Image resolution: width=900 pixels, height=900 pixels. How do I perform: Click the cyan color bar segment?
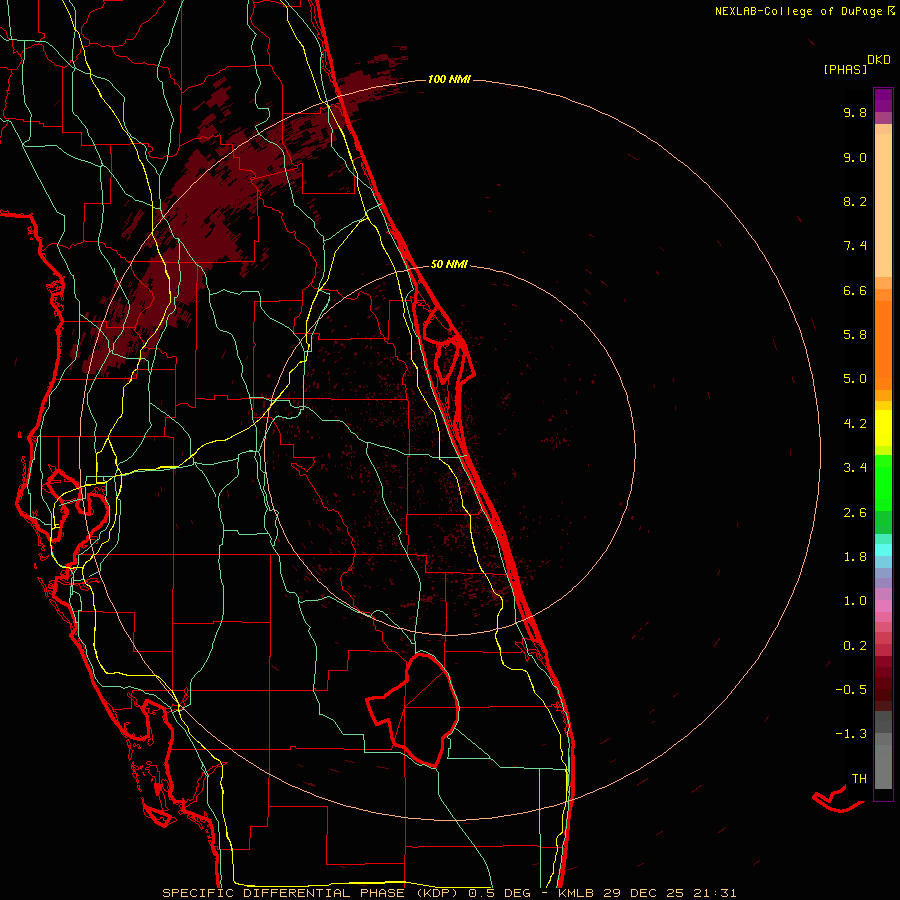[883, 549]
